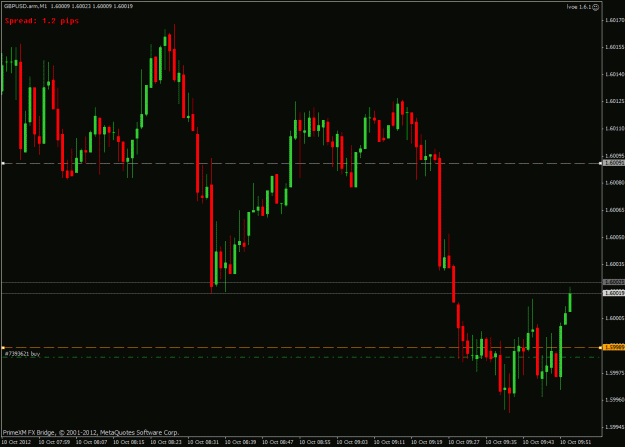Viewport: 625px width, 447px height.
Task: Click the 1.60065 price scale label
Action: tap(614, 210)
